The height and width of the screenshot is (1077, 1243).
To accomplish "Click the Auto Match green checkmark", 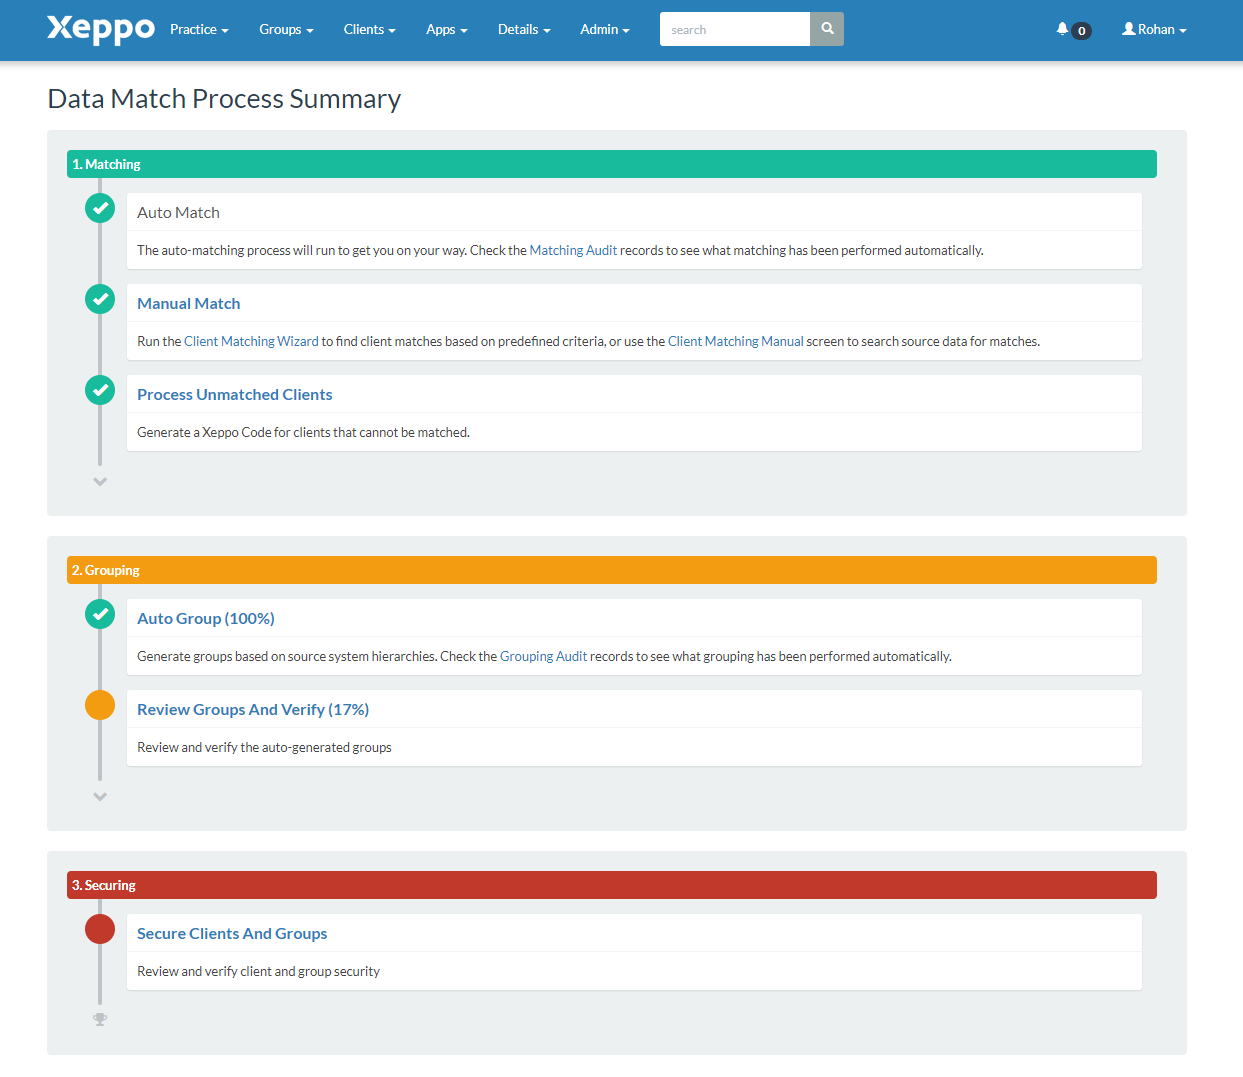I will pos(100,208).
